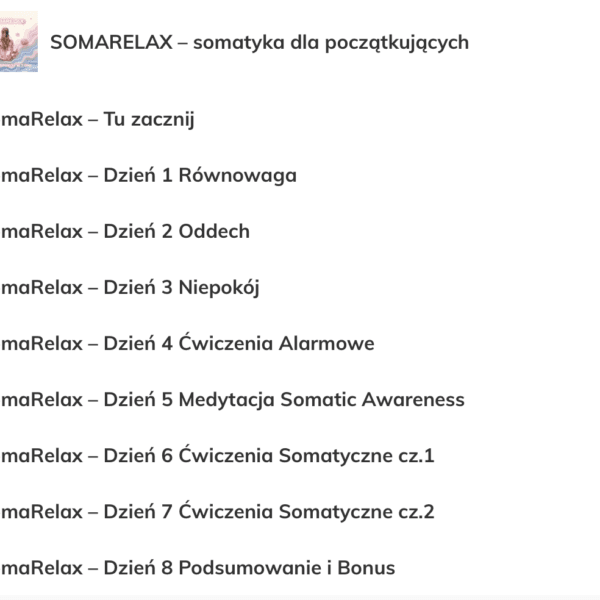Open Dzień 3 Niepokój lesson

pos(130,288)
